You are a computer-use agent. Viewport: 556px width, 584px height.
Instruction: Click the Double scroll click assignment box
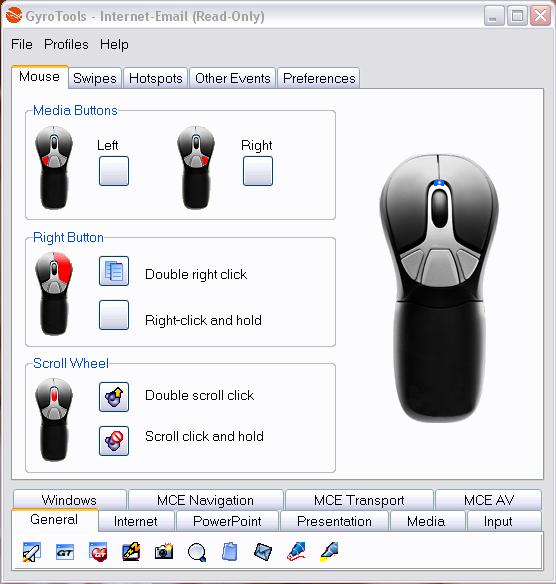[114, 397]
